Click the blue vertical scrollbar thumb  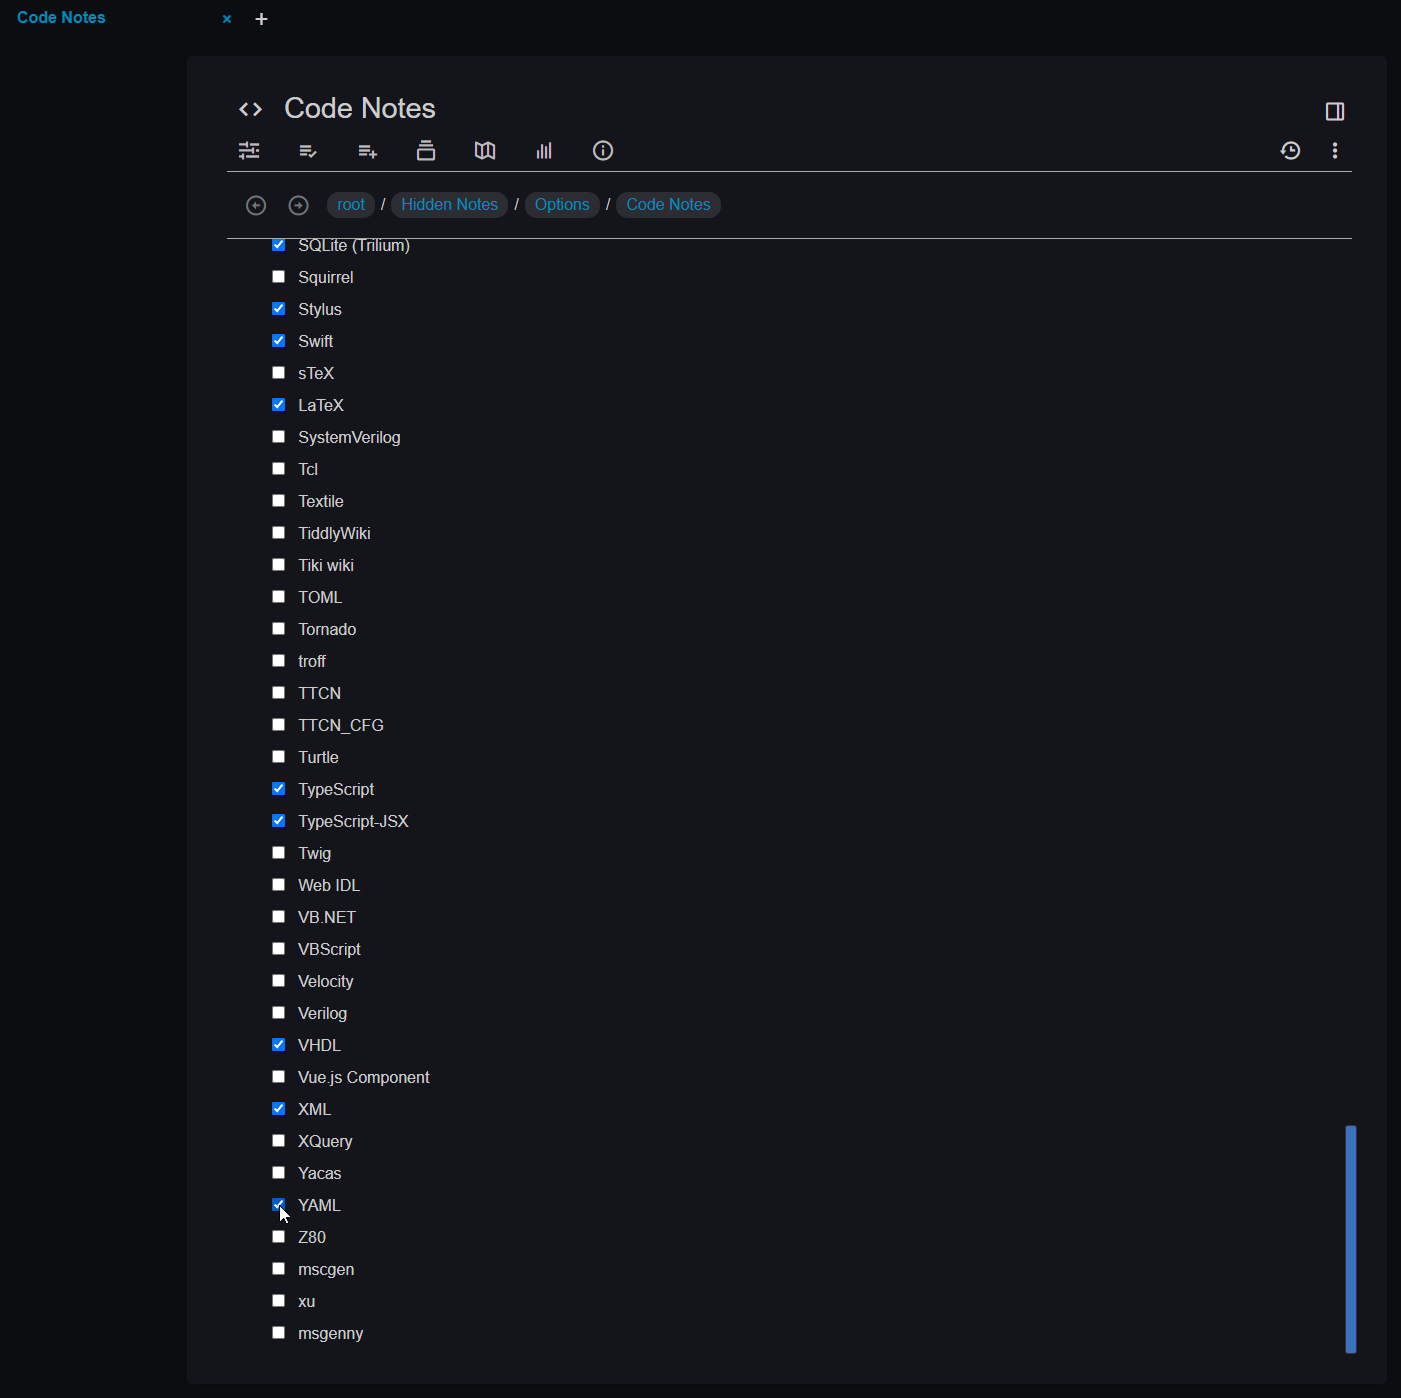(1351, 1240)
